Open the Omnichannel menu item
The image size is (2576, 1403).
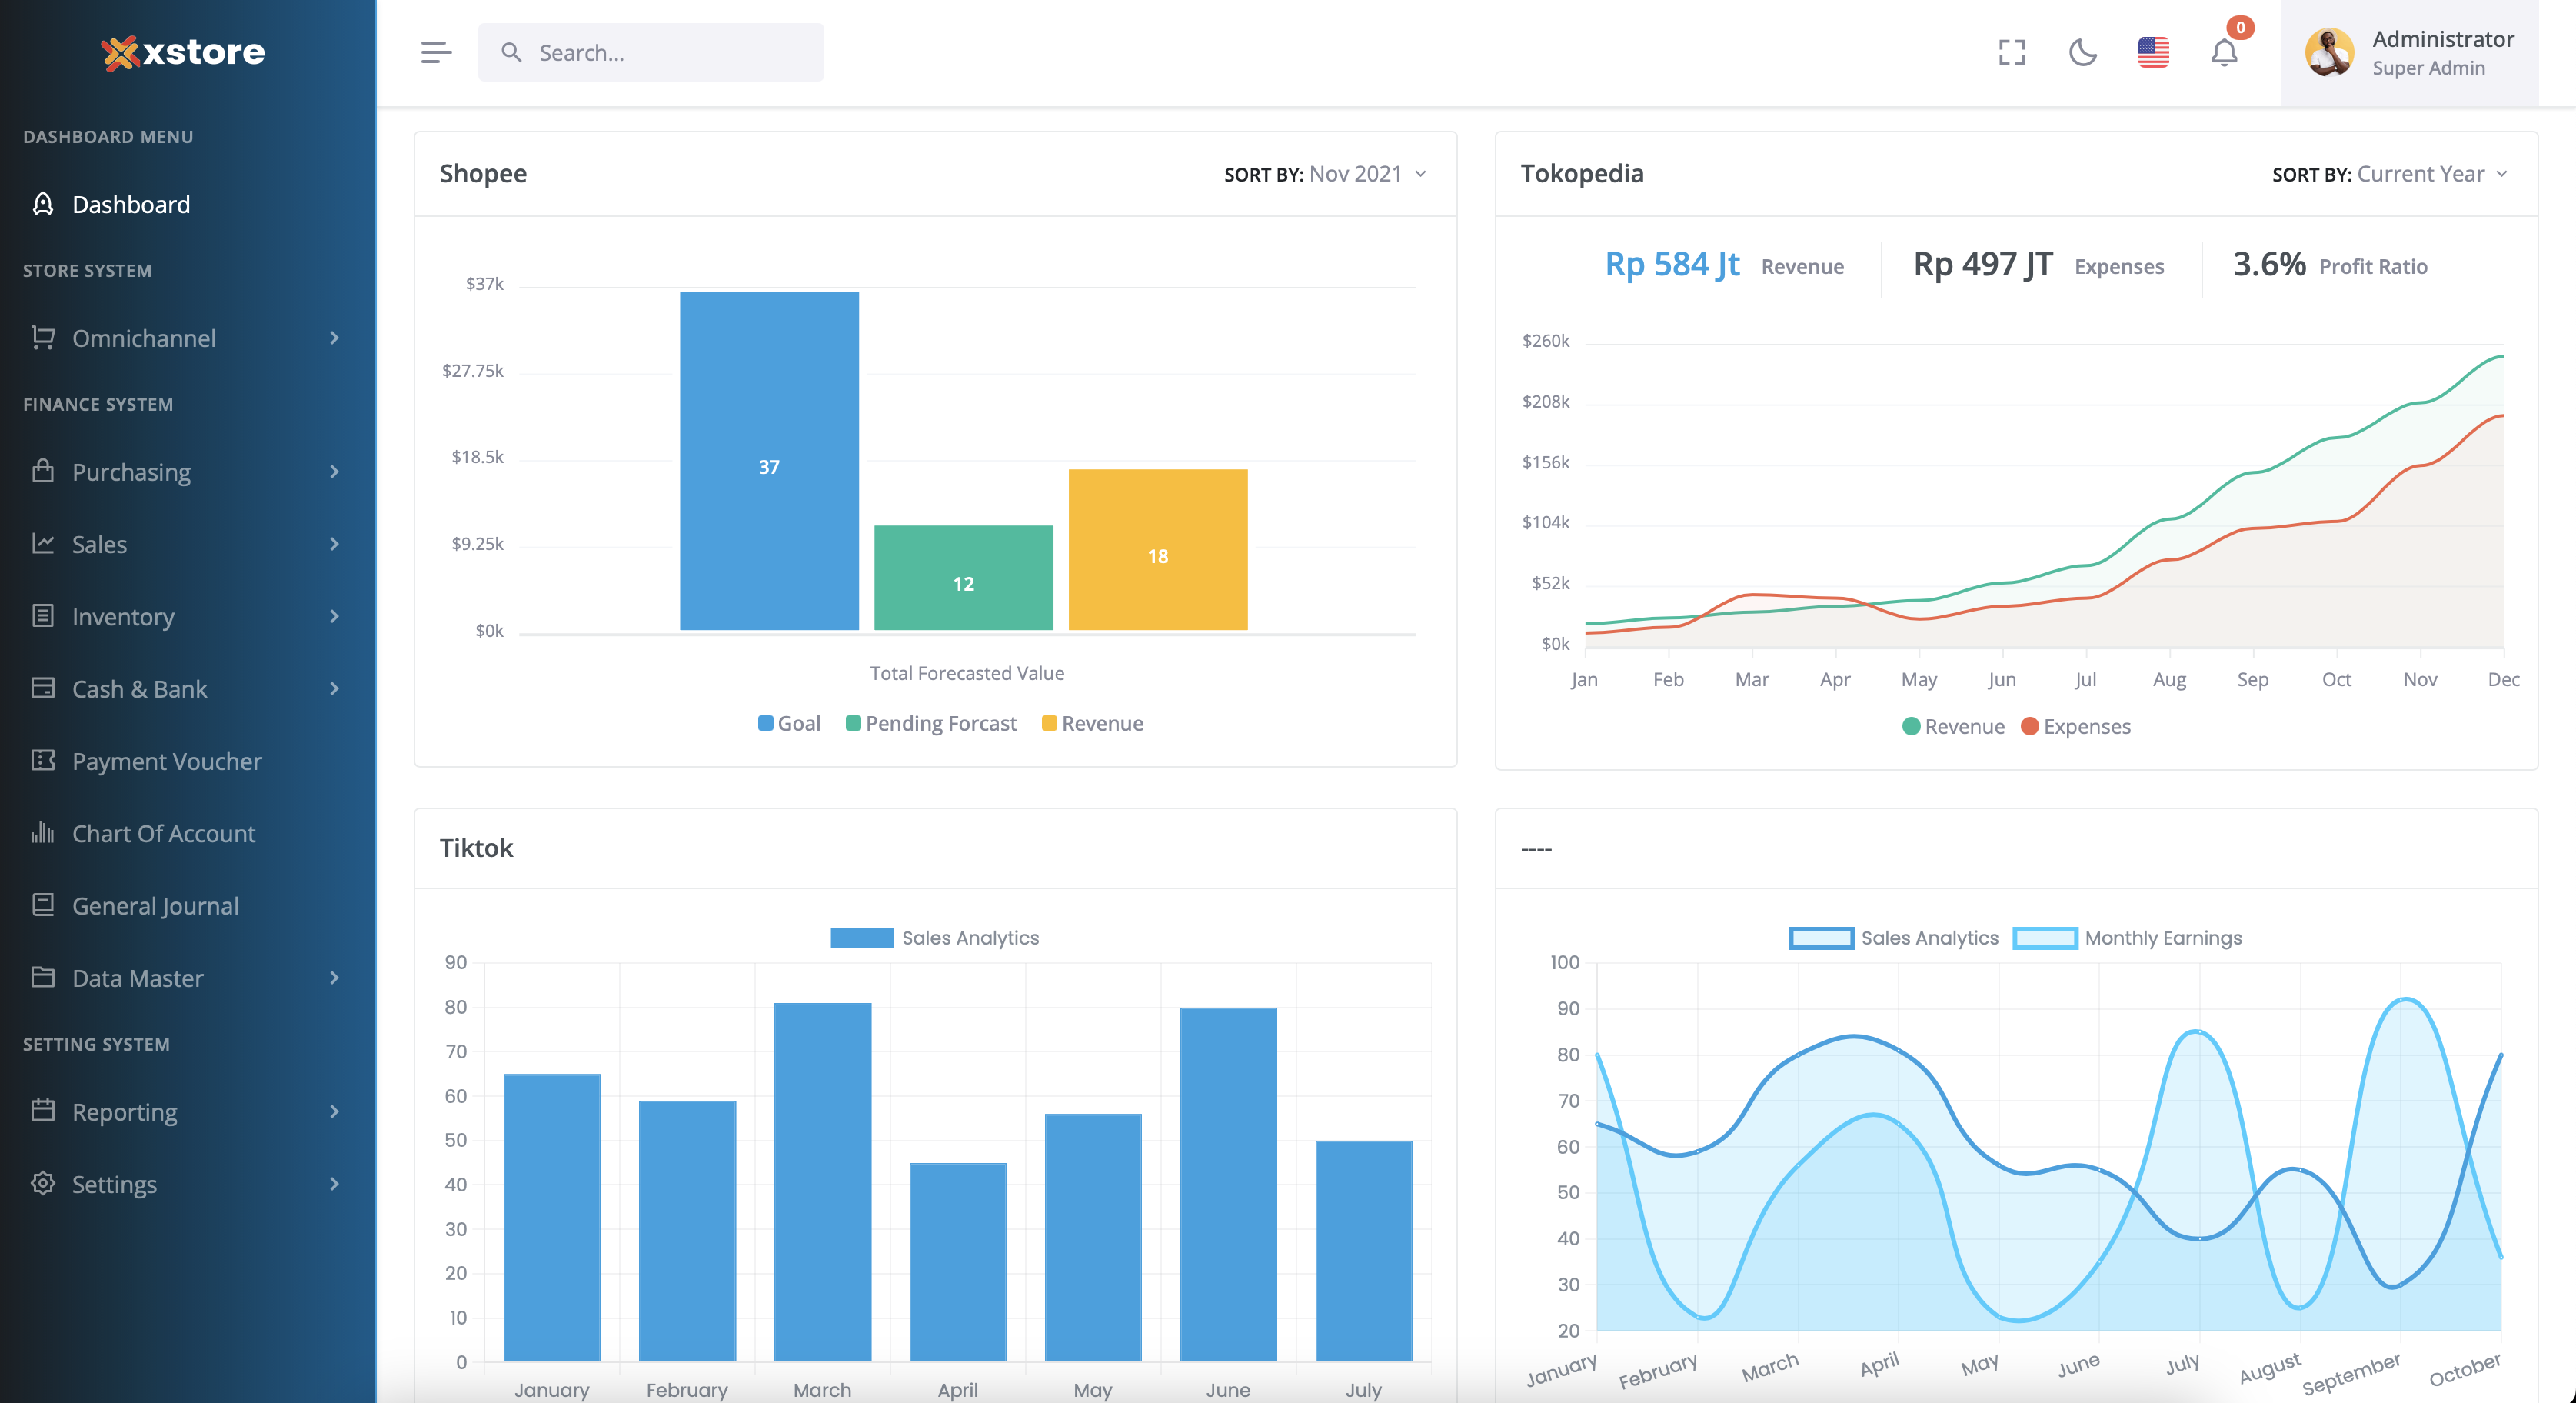pos(188,338)
